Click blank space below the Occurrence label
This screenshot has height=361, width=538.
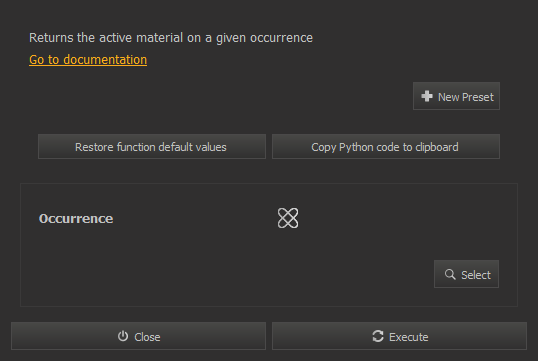137,268
